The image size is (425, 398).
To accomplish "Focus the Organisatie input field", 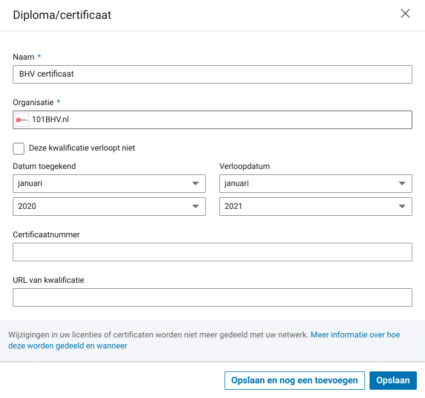I will pyautogui.click(x=212, y=120).
